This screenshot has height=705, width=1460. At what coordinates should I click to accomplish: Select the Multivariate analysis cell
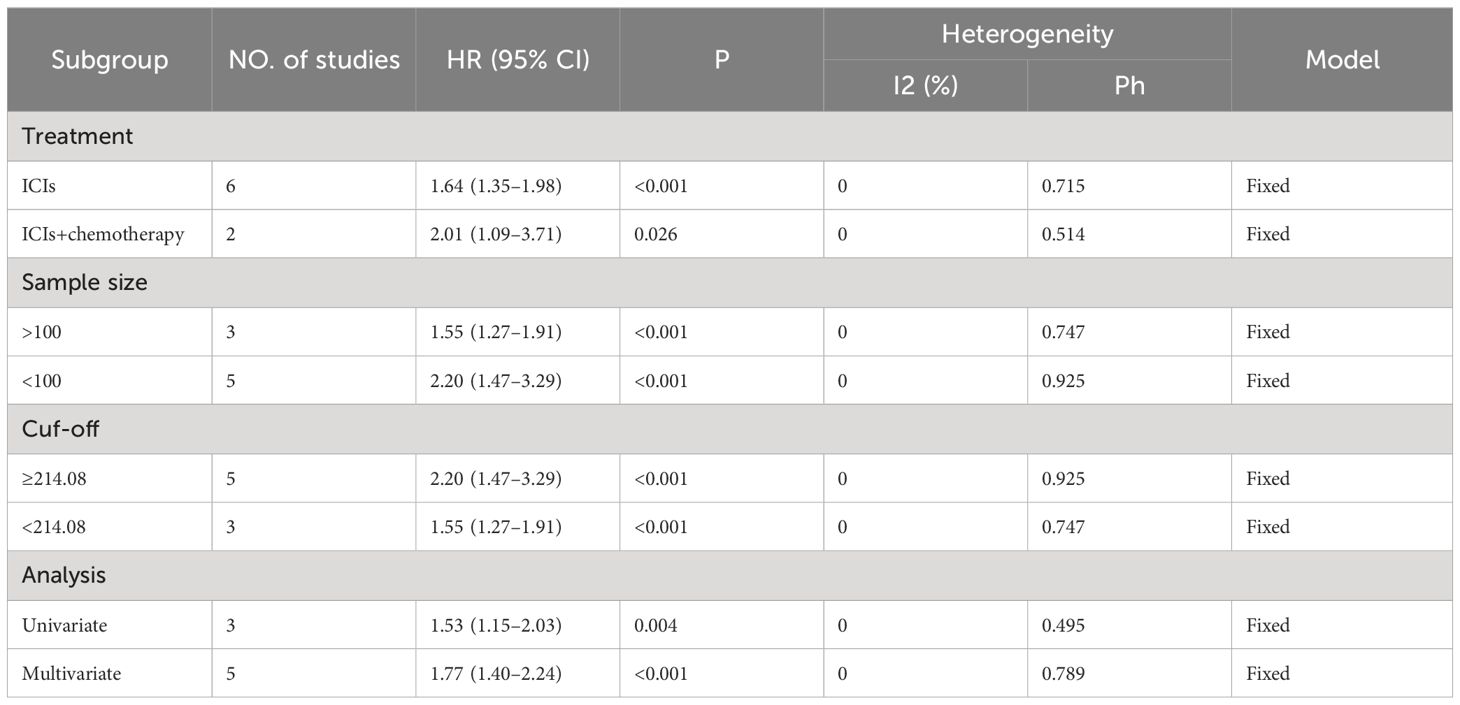110,673
